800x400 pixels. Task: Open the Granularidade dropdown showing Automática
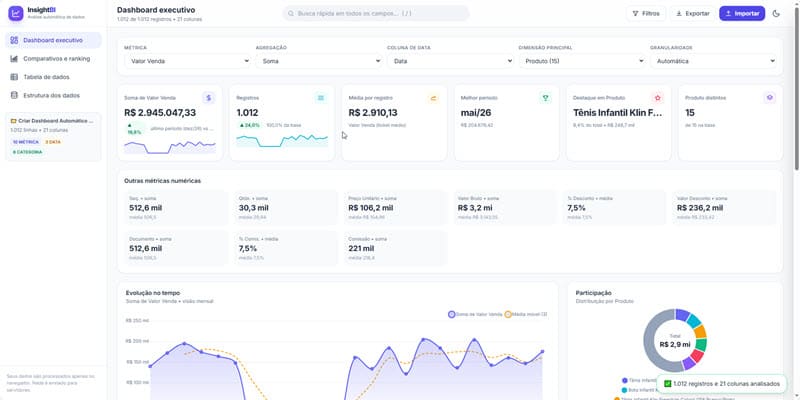point(713,61)
